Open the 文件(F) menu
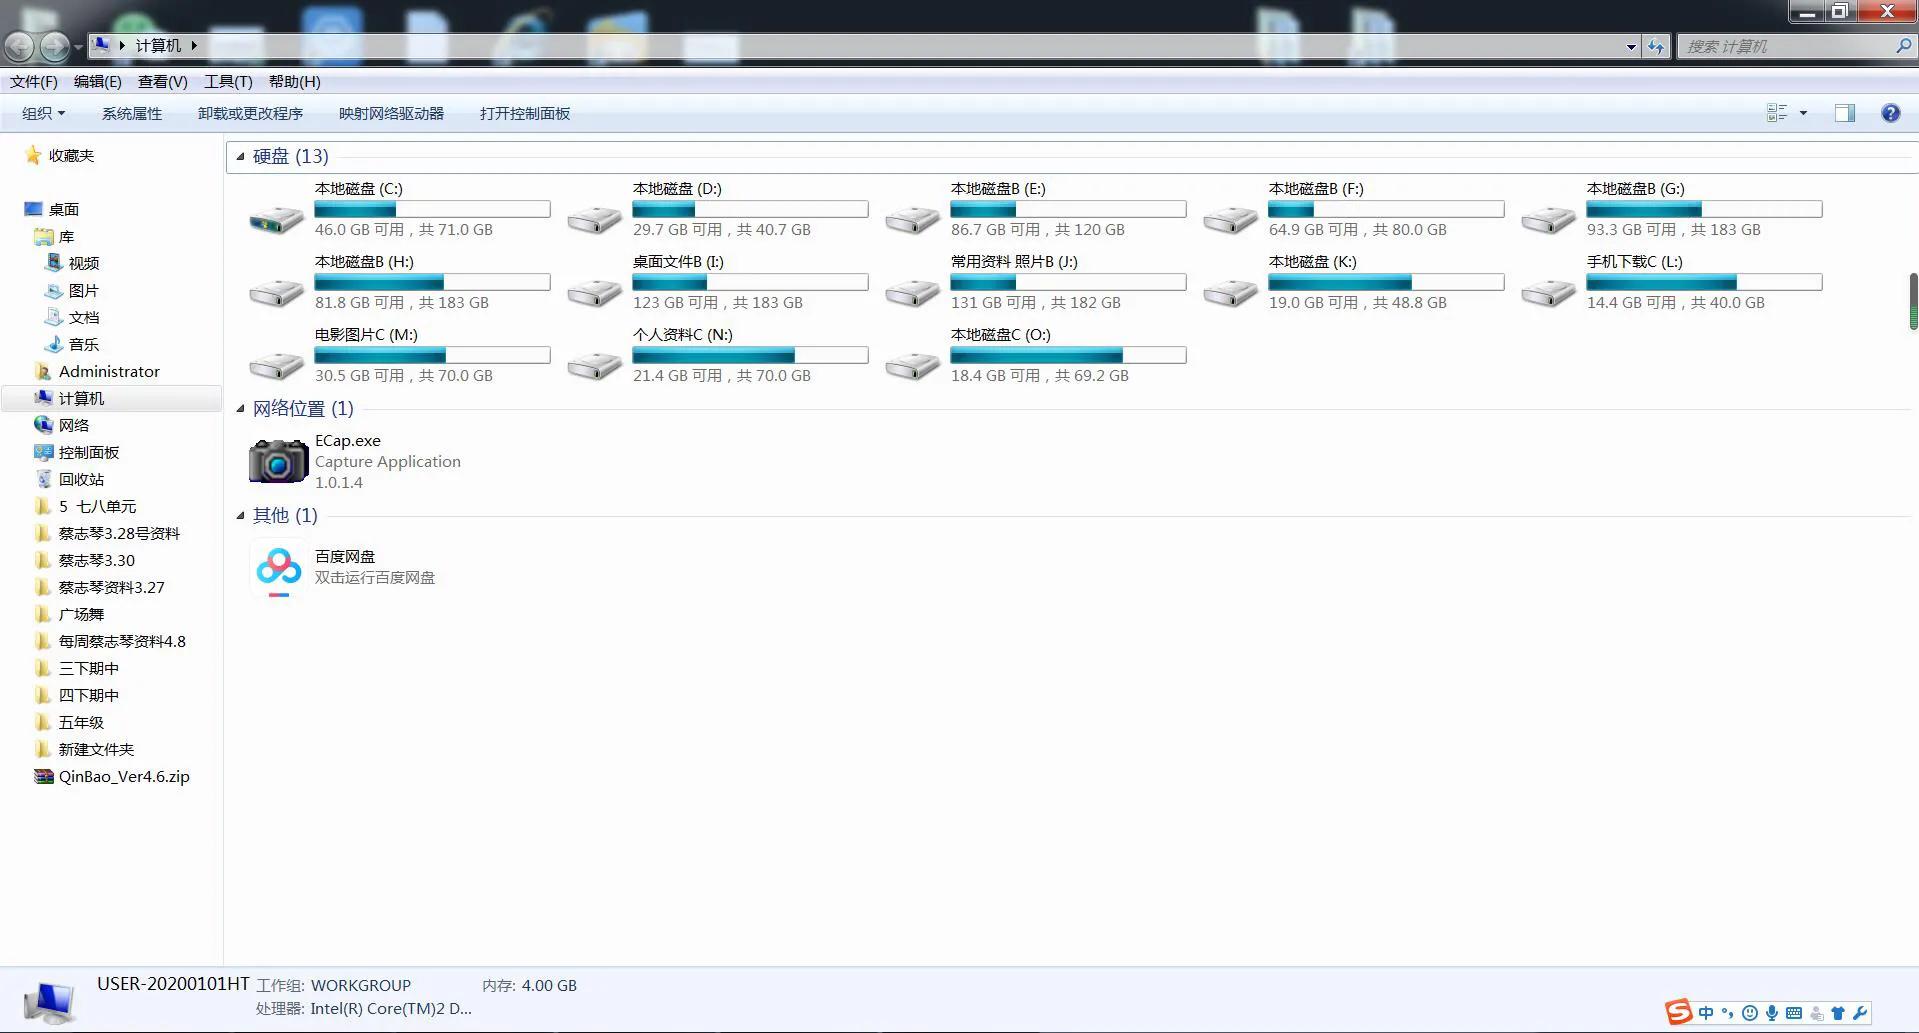Screen dimensions: 1919x1033 [x=34, y=82]
